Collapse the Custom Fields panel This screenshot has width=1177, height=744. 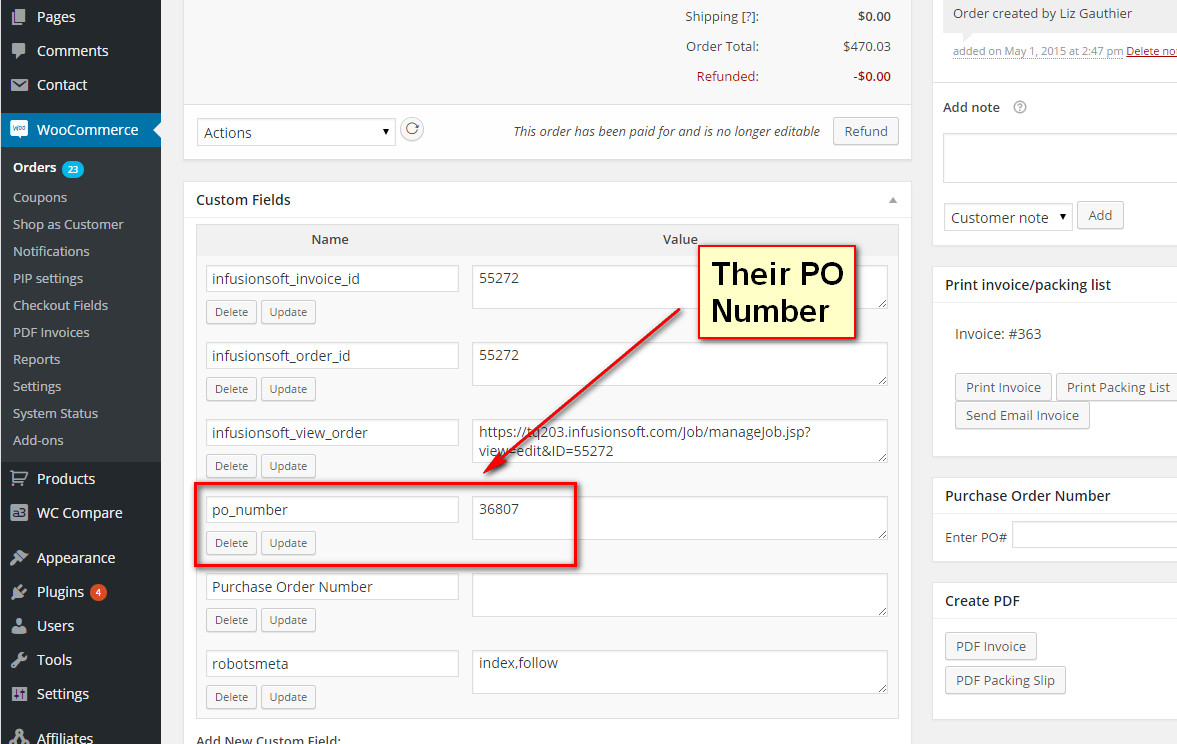tap(891, 199)
